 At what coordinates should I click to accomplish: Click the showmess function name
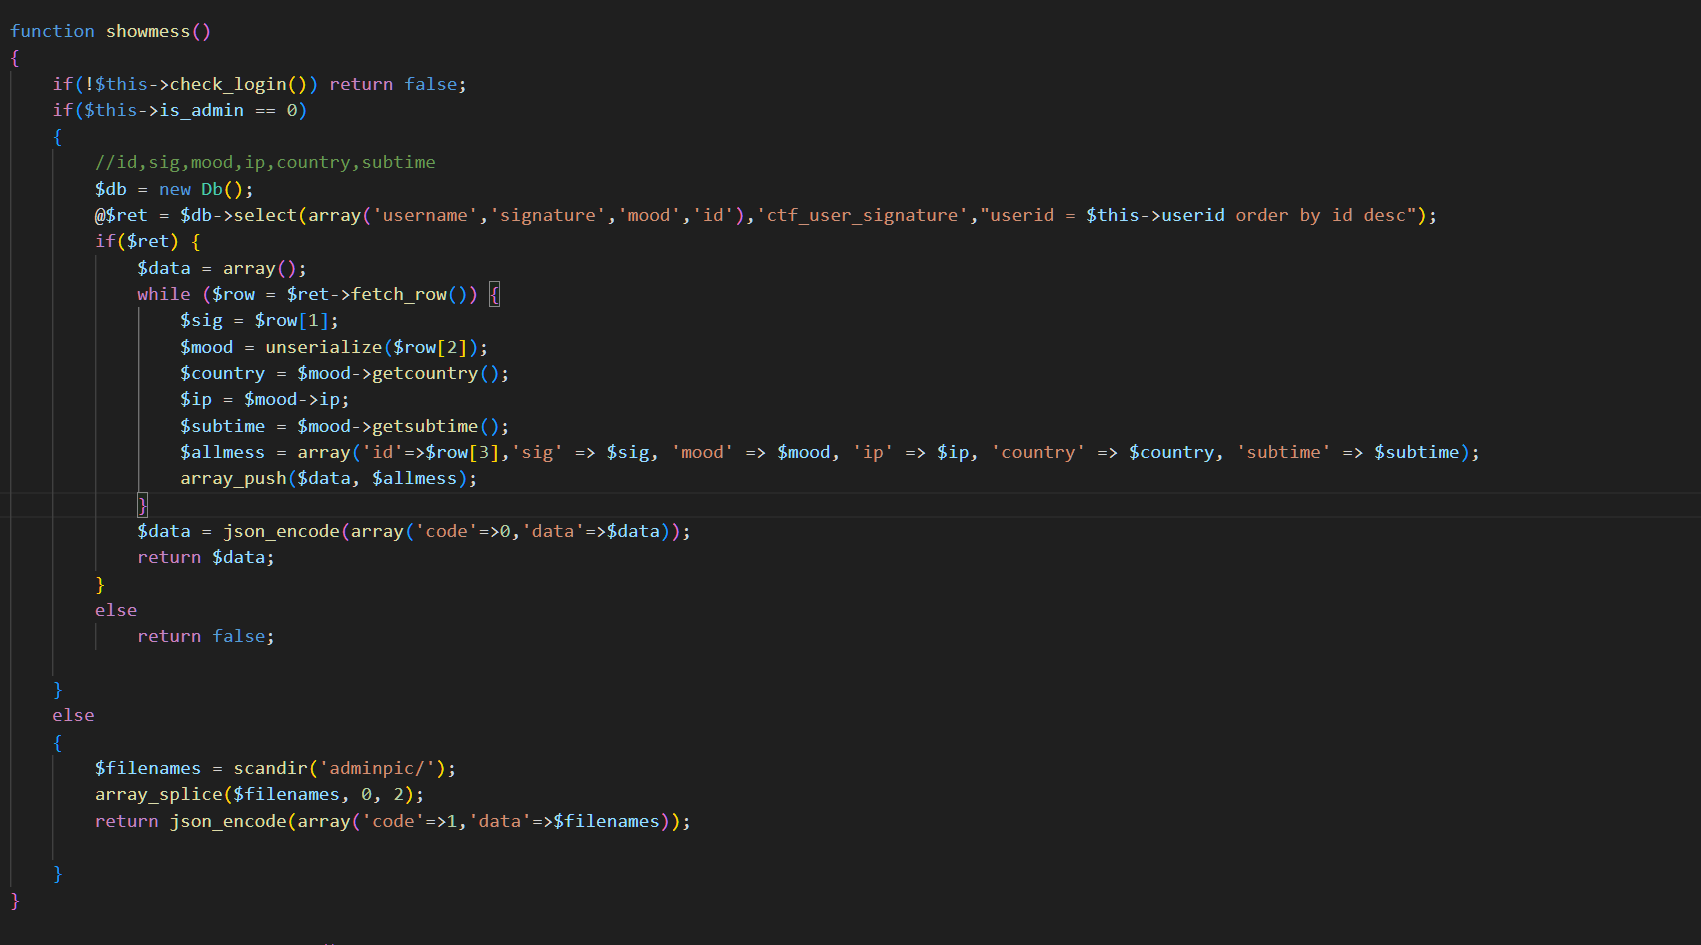pyautogui.click(x=147, y=31)
